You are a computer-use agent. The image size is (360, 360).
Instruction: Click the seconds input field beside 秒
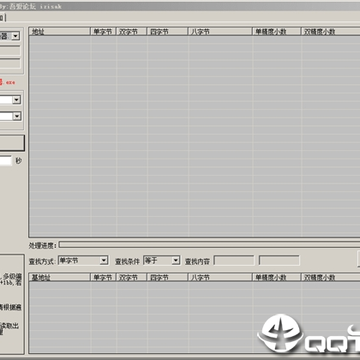6,161
